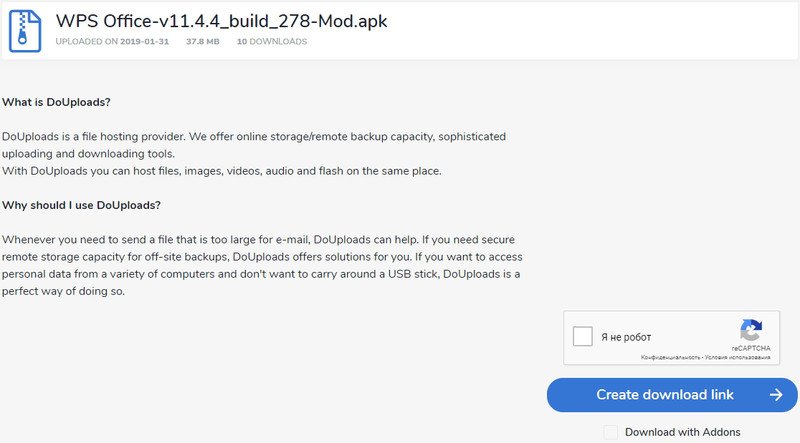Image resolution: width=800 pixels, height=443 pixels.
Task: Click the "Why should I use DoUploads?" heading
Action: click(x=82, y=205)
